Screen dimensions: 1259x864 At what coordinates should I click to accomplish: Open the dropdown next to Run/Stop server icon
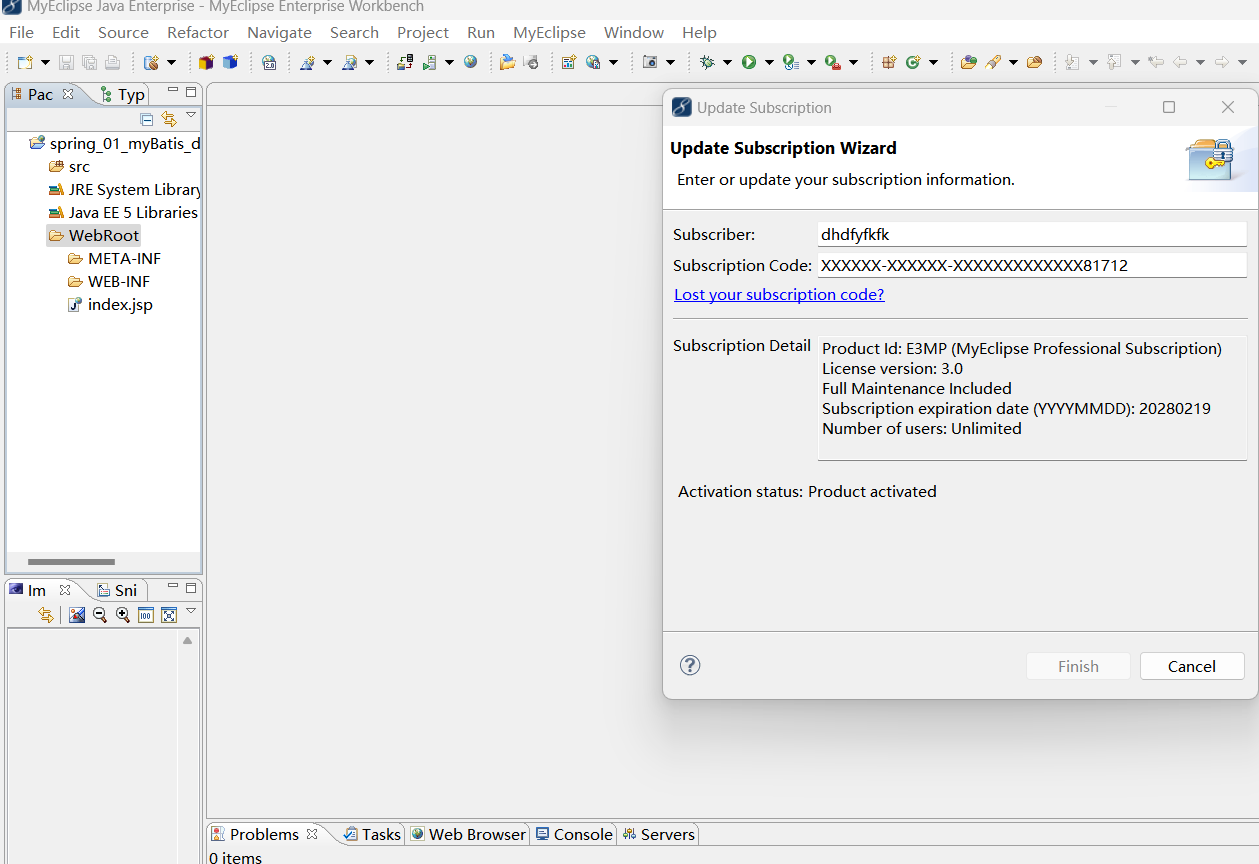(x=449, y=62)
